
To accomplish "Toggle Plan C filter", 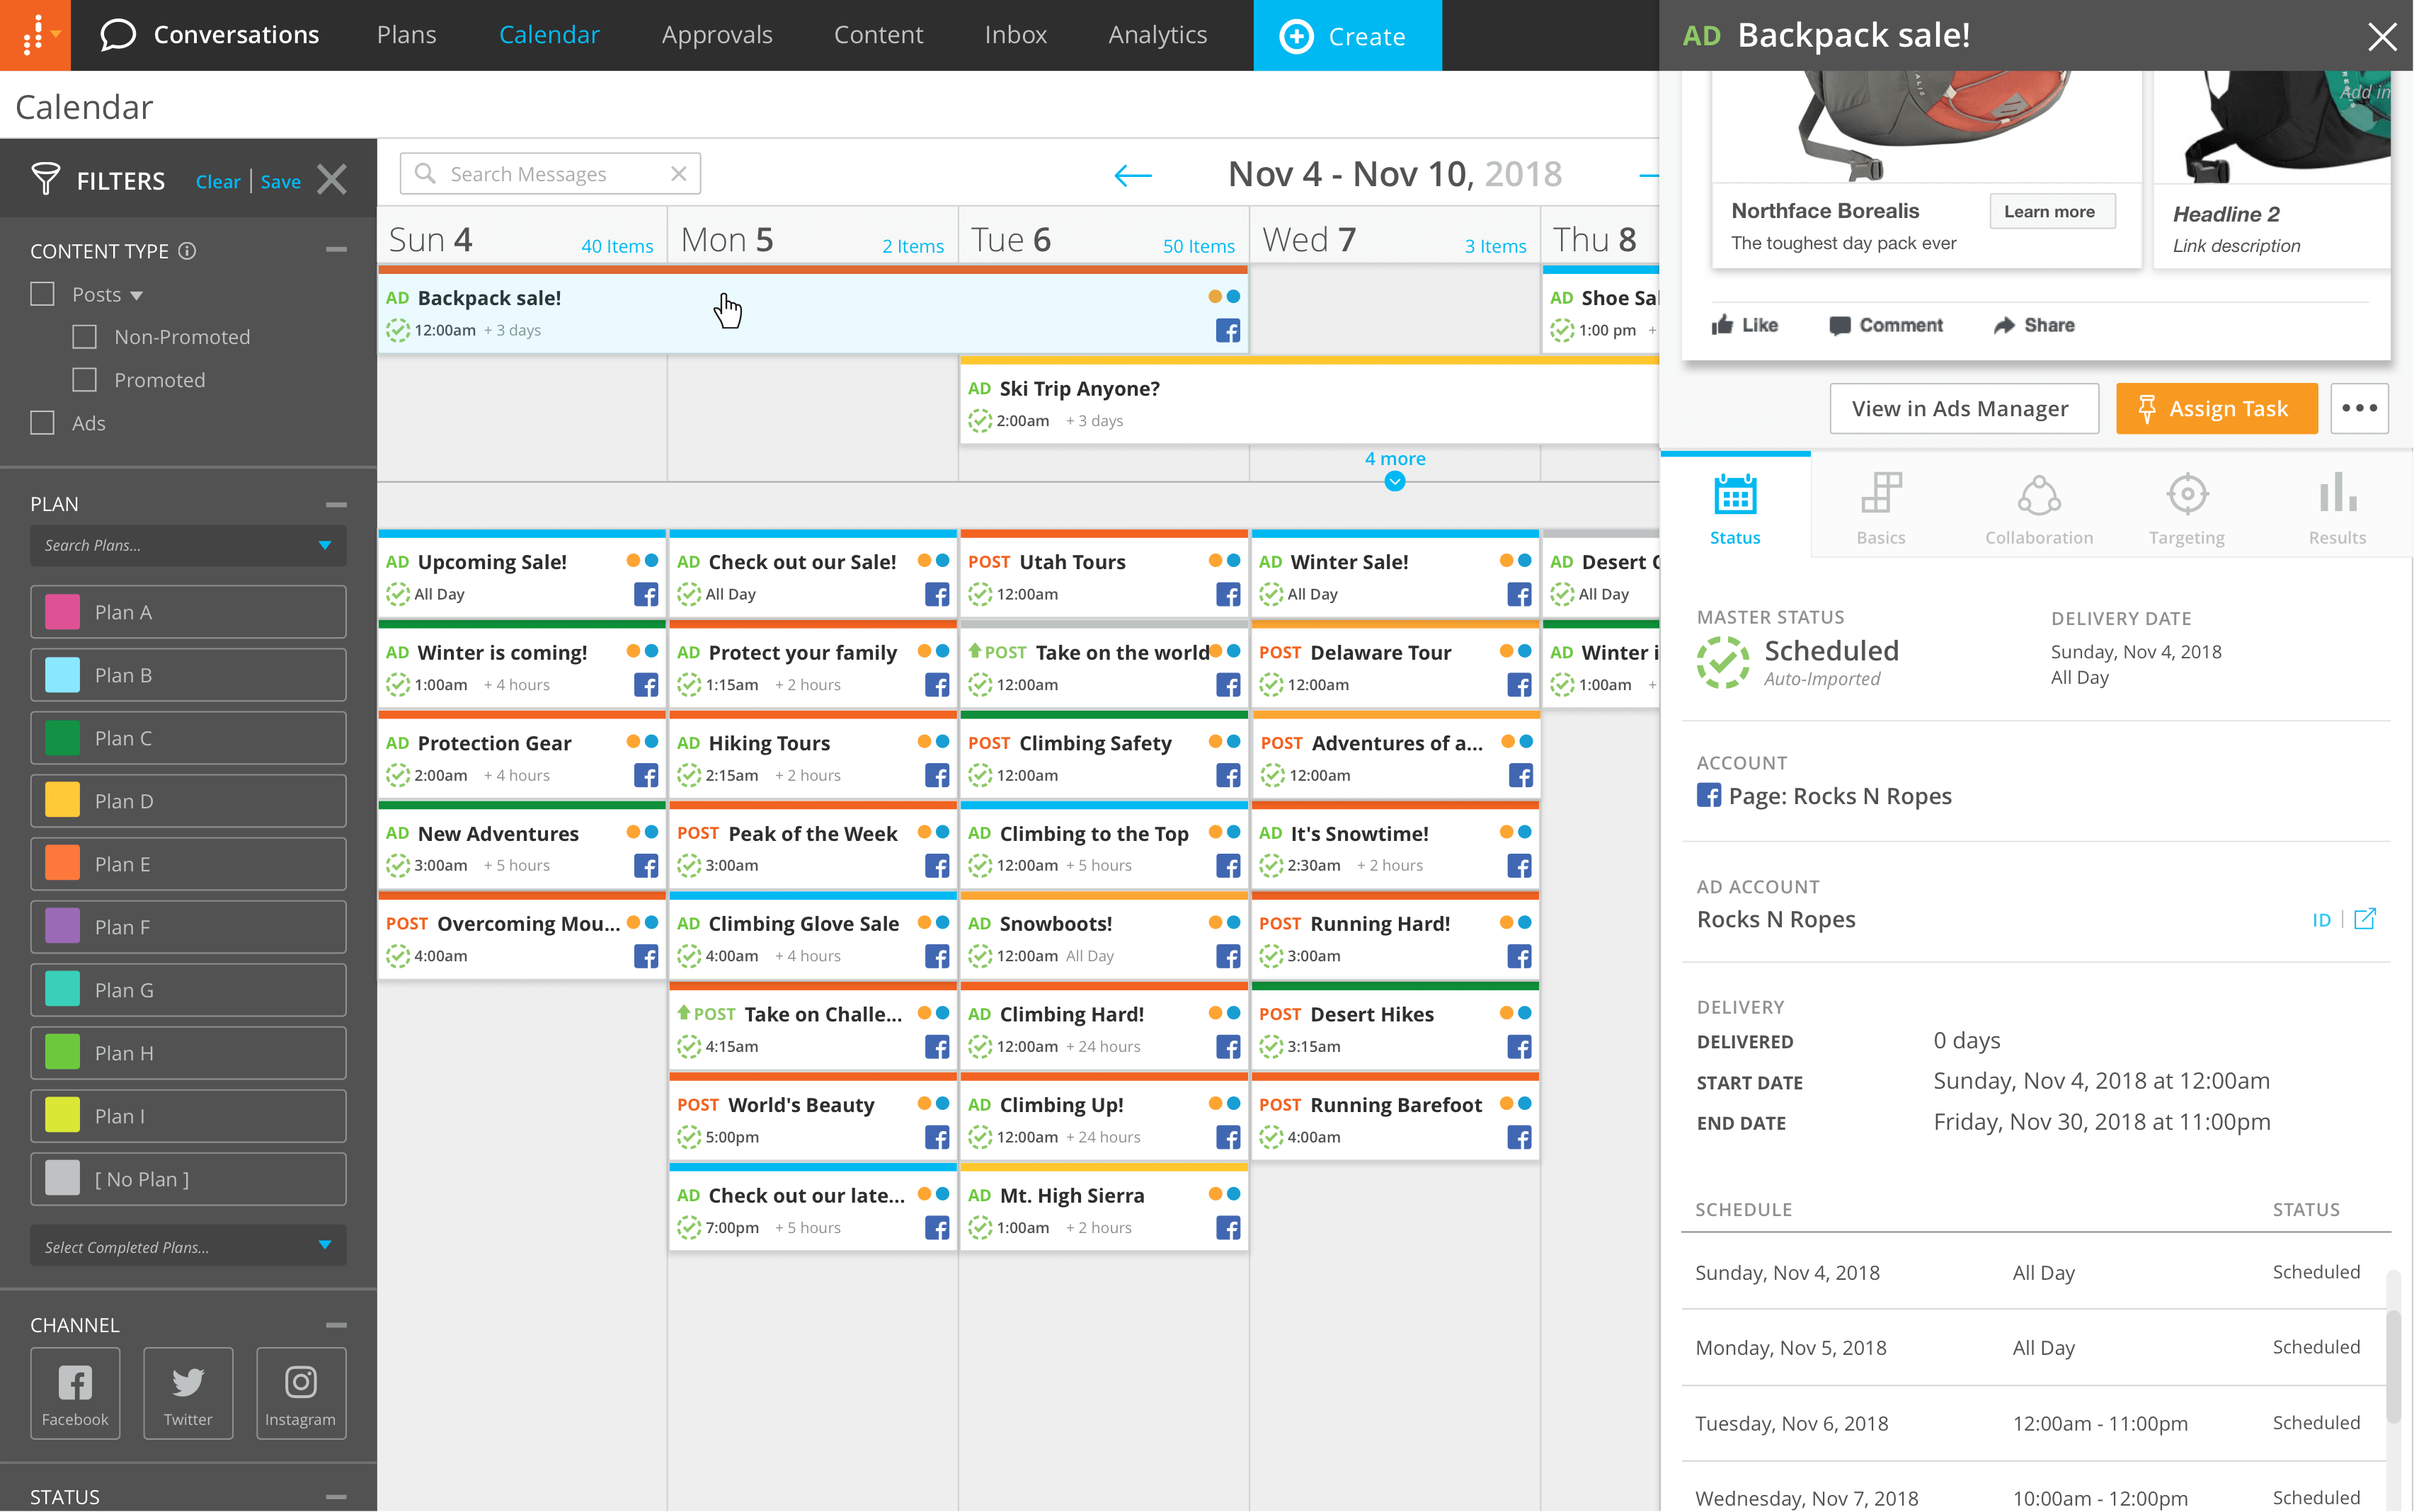I will (188, 738).
